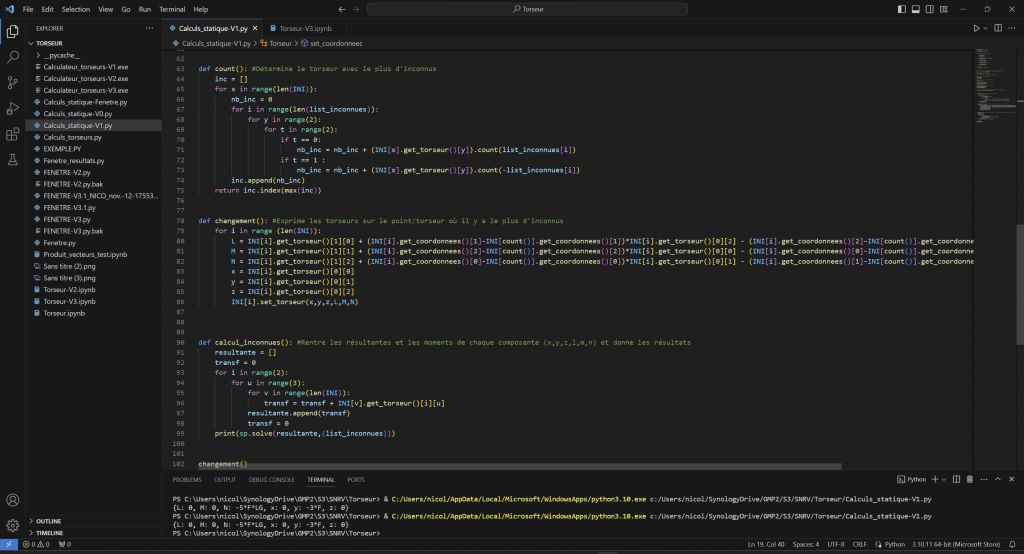Open the Terminal menu
Screen dimensions: 1024x554
[172, 9]
